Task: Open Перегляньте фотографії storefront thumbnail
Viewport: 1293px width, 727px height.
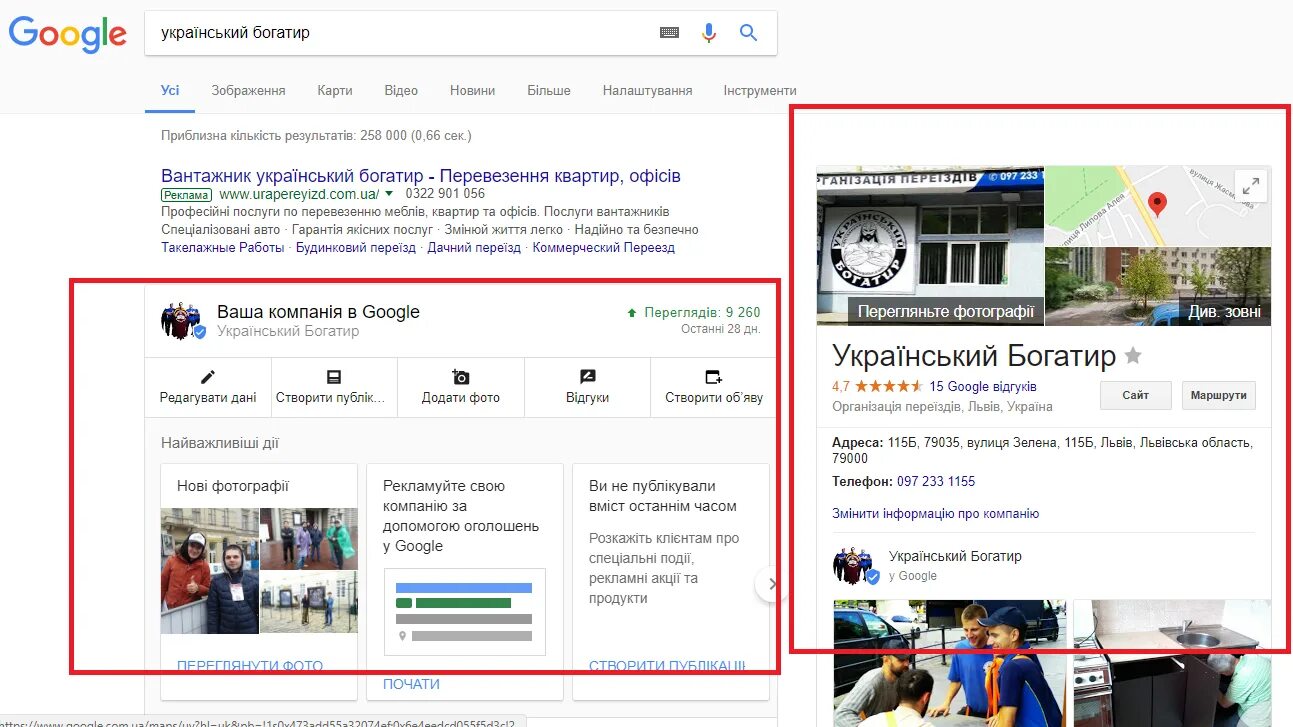Action: click(x=930, y=245)
